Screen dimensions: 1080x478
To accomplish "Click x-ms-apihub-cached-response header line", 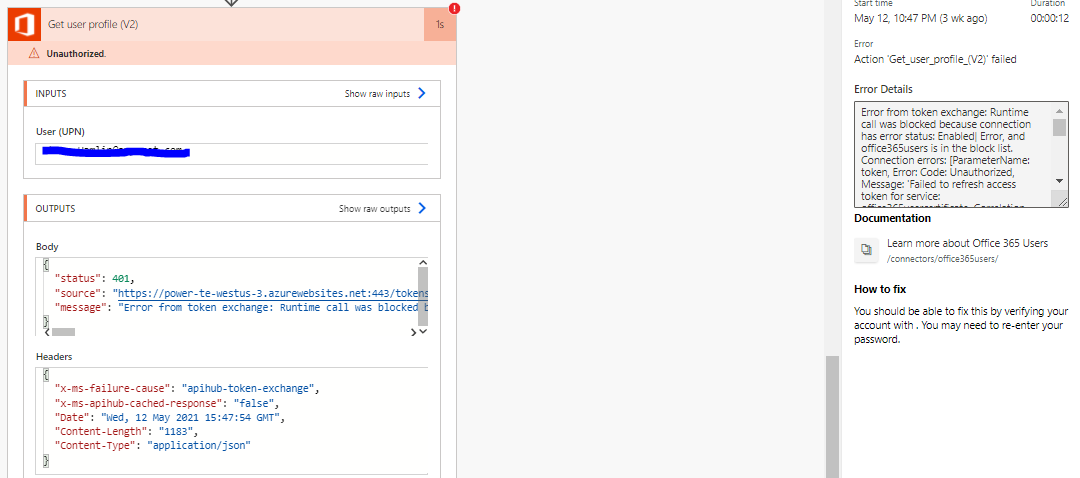I will coord(167,404).
